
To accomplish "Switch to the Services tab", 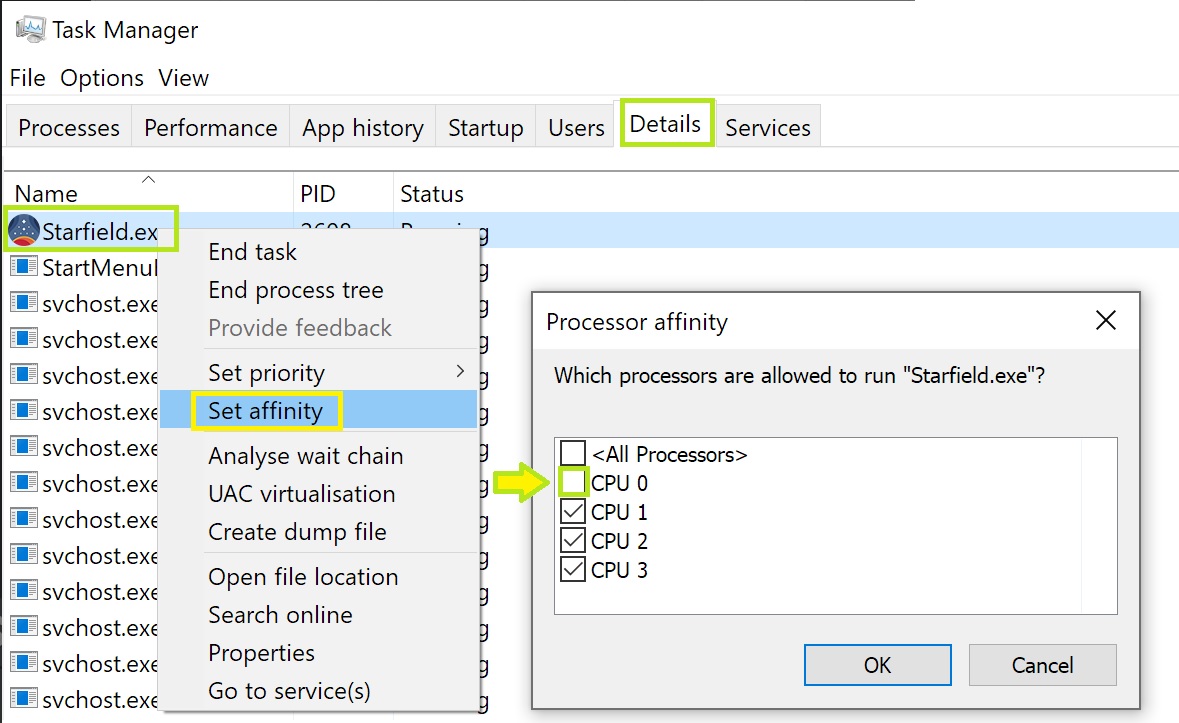I will (768, 127).
